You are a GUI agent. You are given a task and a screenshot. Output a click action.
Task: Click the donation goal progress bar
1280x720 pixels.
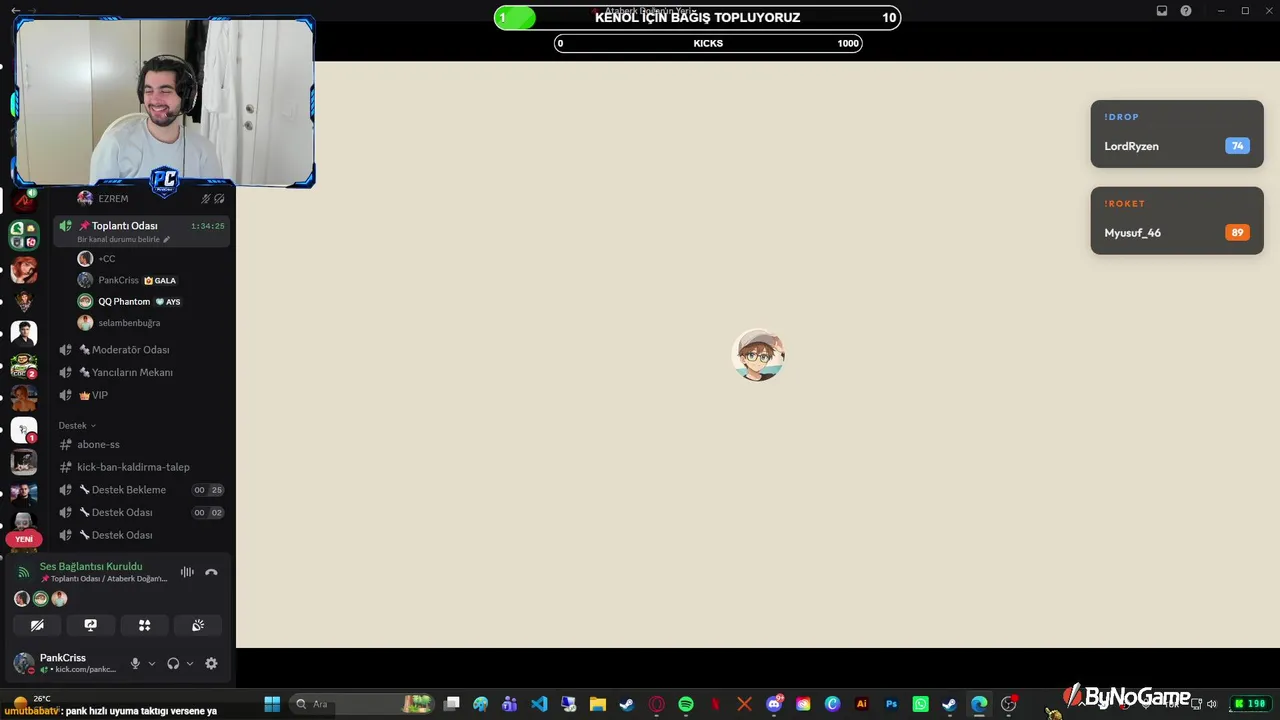[x=697, y=17]
